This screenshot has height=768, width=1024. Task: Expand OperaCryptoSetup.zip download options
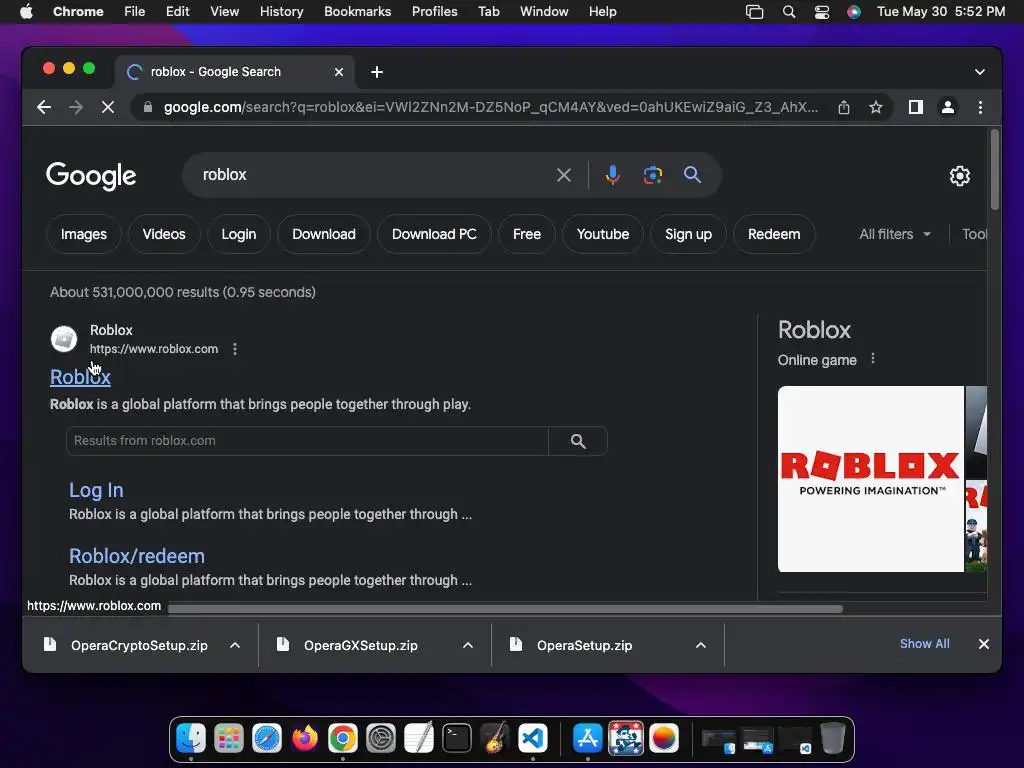[x=235, y=645]
